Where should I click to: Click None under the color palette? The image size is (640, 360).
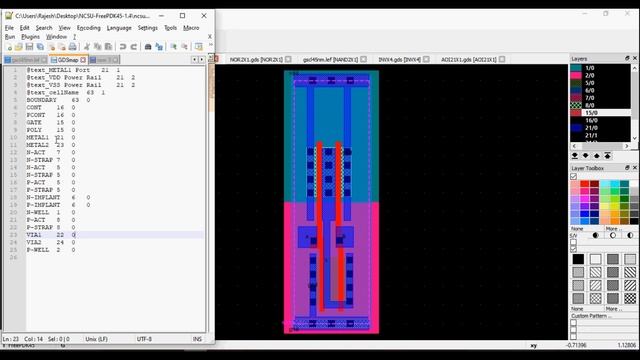(578, 229)
